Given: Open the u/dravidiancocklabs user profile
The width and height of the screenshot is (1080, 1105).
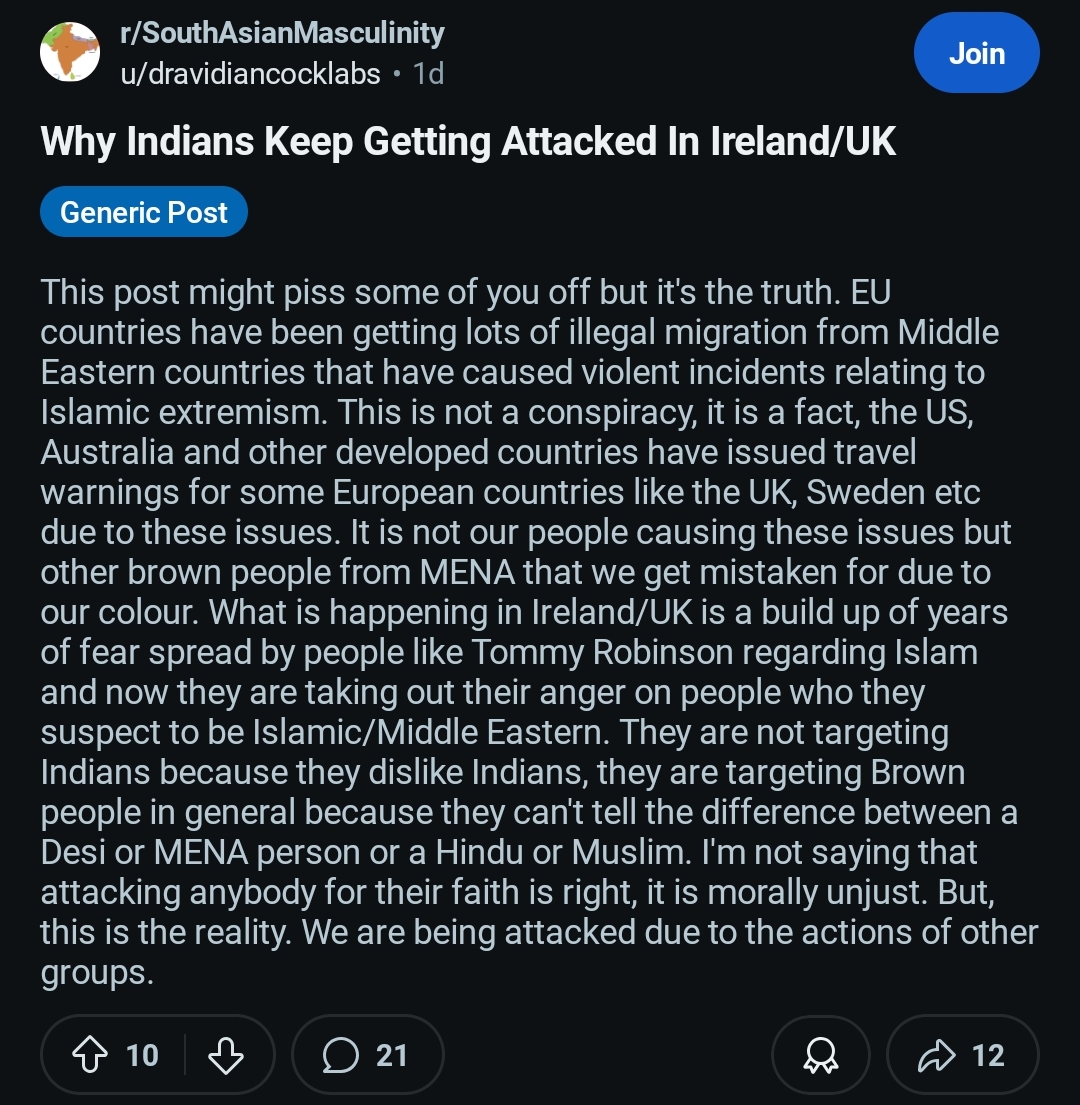Looking at the screenshot, I should coord(250,73).
